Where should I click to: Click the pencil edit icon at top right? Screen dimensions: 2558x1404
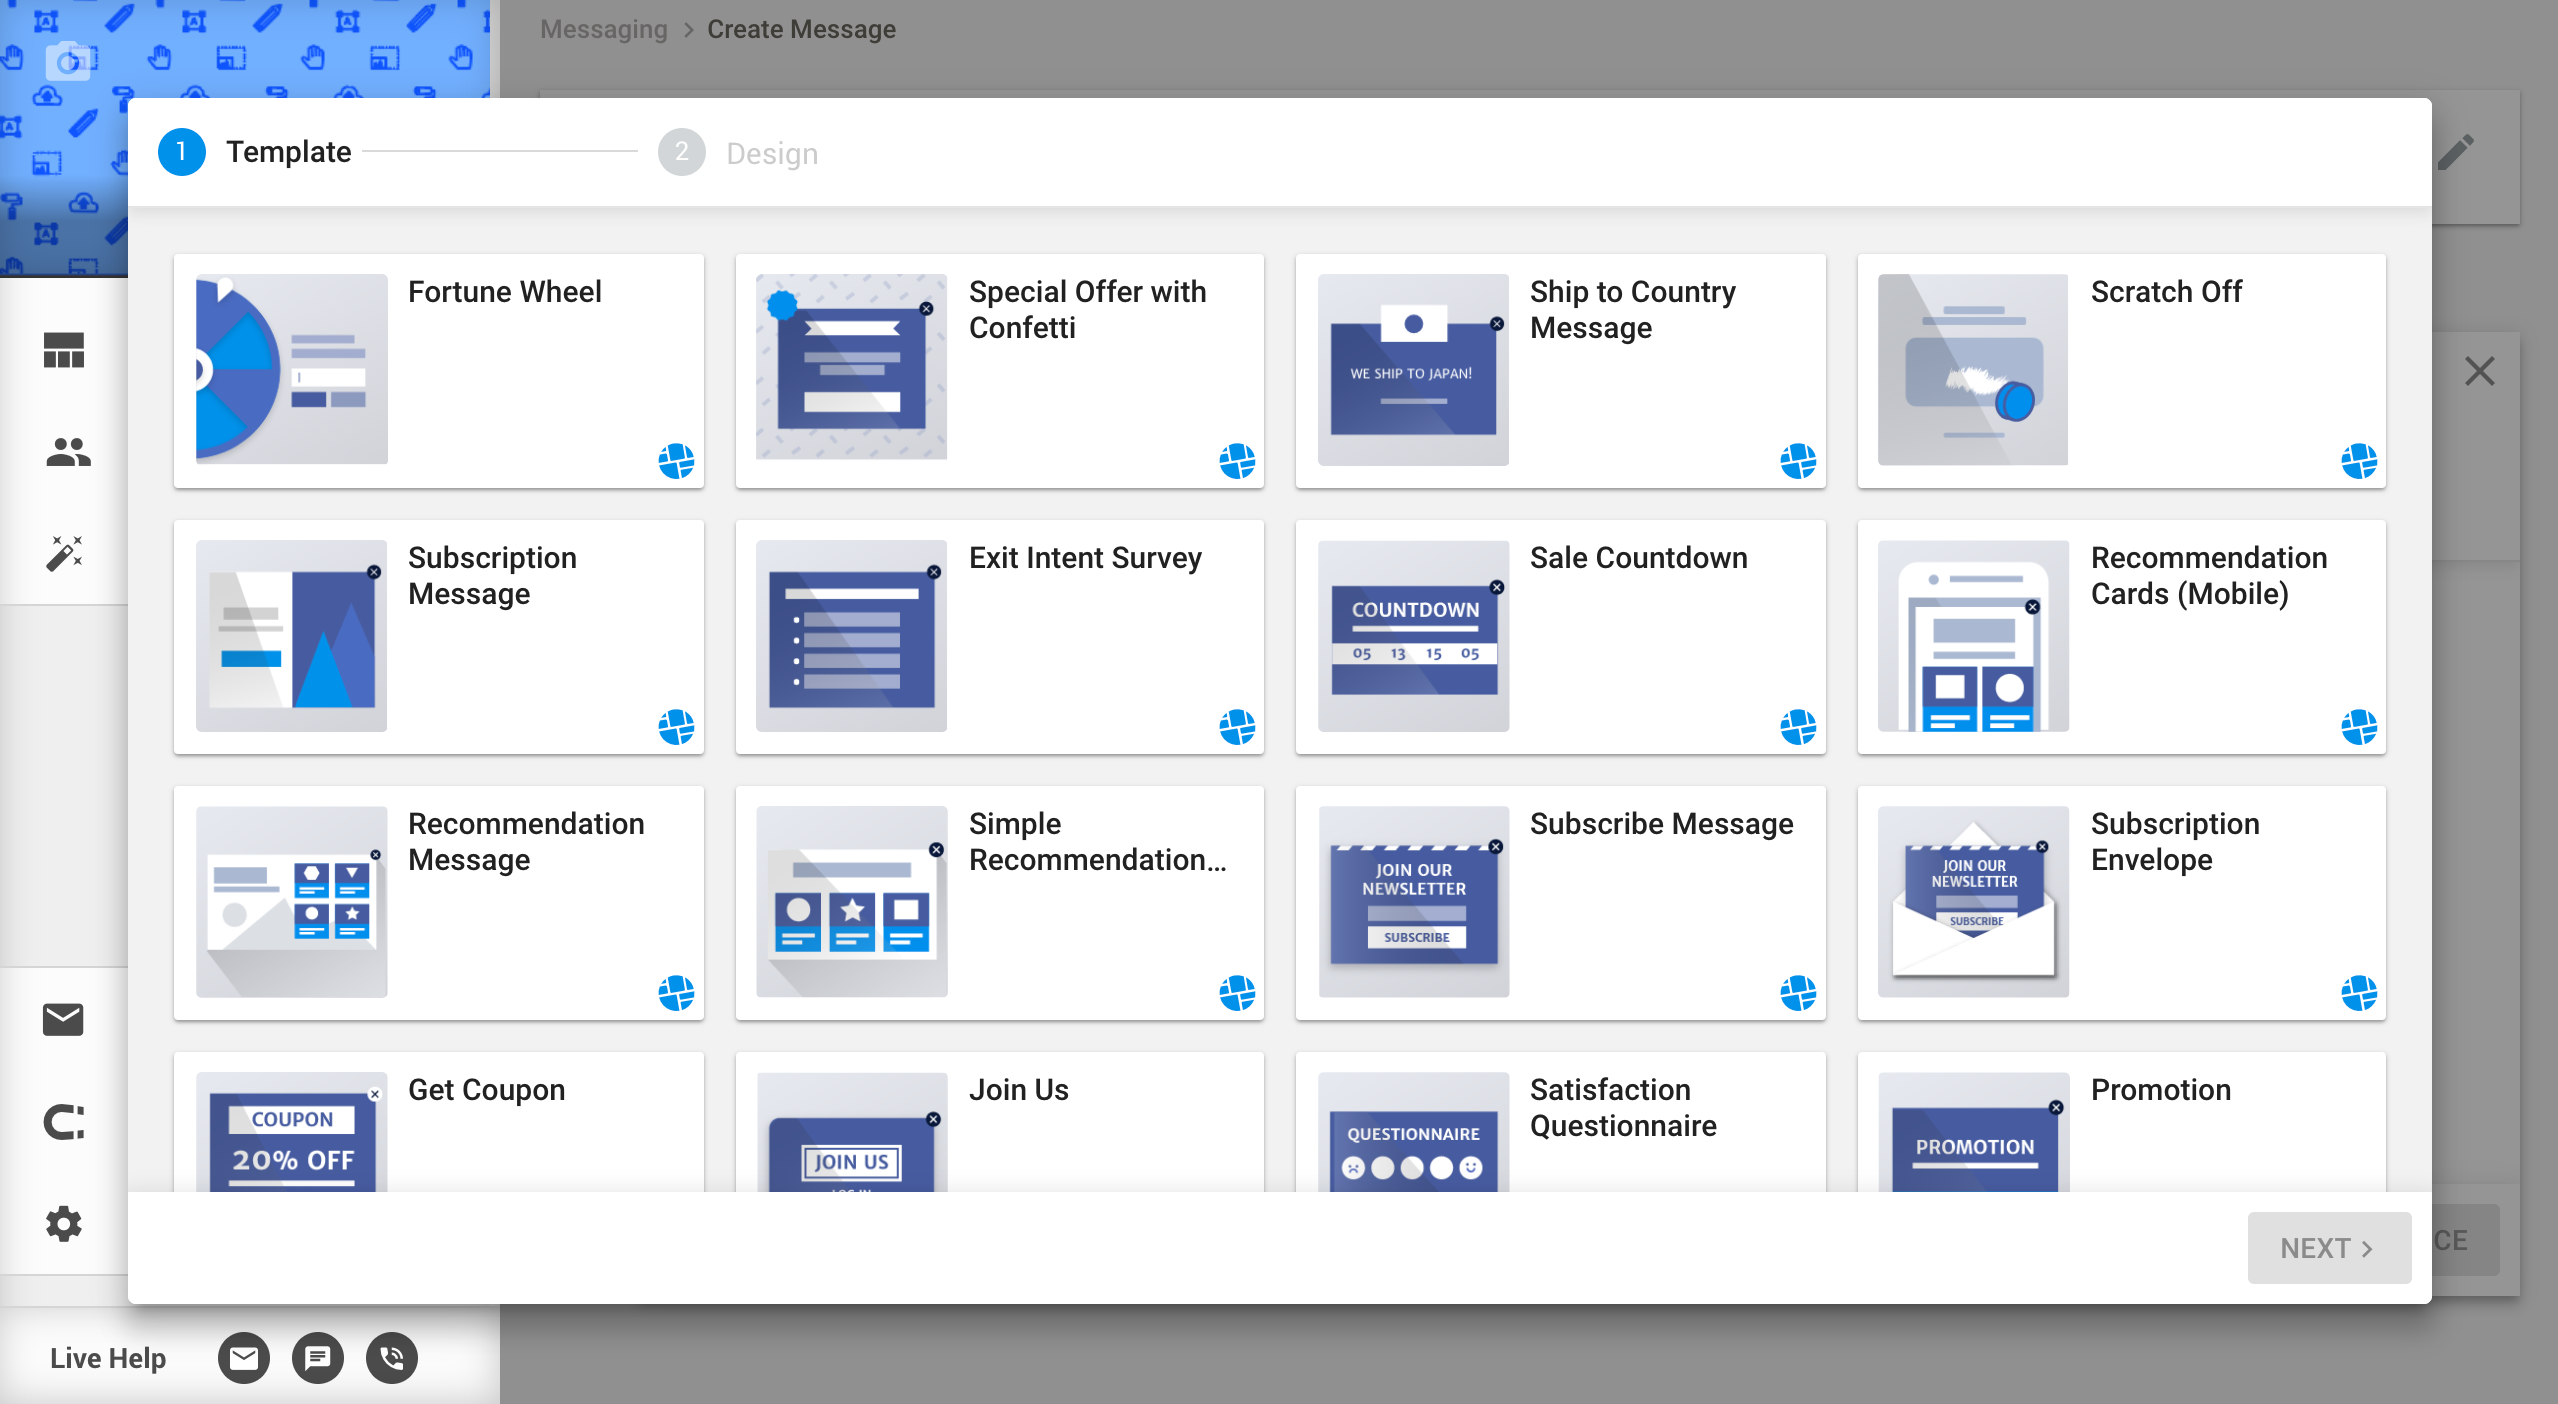click(2456, 152)
